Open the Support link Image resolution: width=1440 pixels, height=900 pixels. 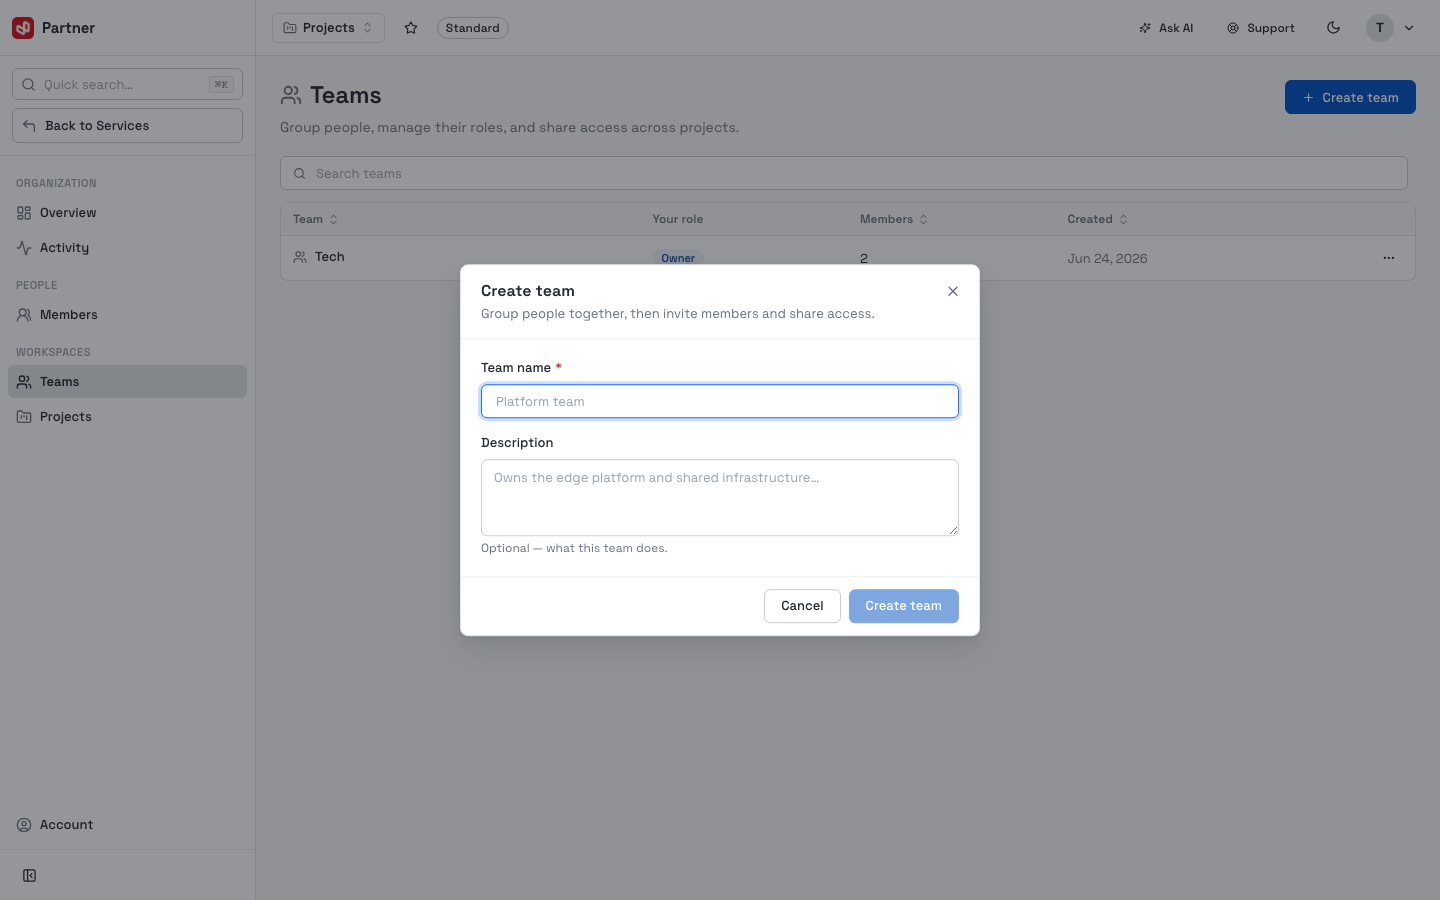coord(1261,28)
